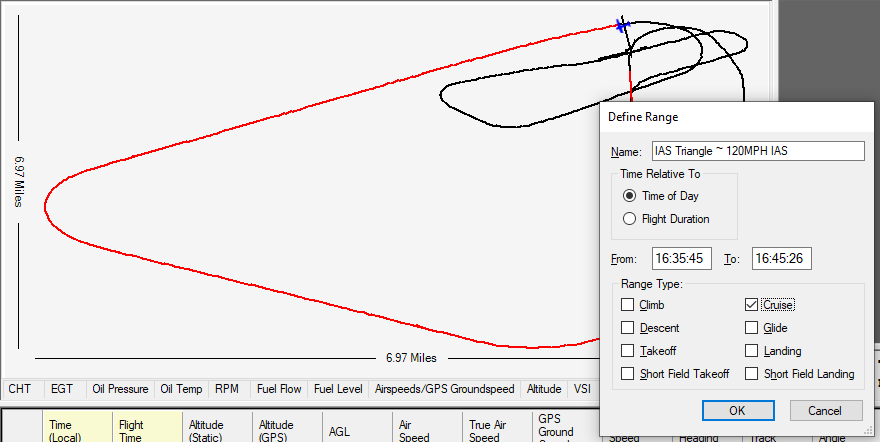
Task: Open the Fuel Level tab
Action: pos(338,389)
